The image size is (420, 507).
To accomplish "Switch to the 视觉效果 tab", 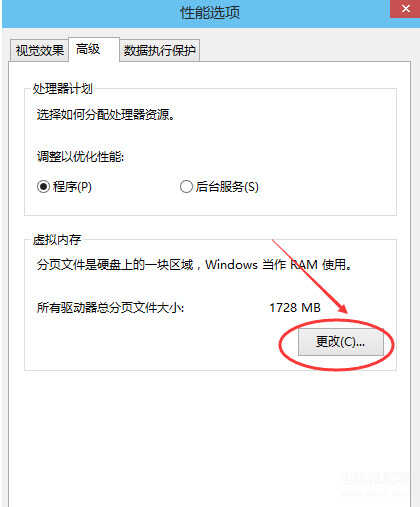I will pos(39,51).
